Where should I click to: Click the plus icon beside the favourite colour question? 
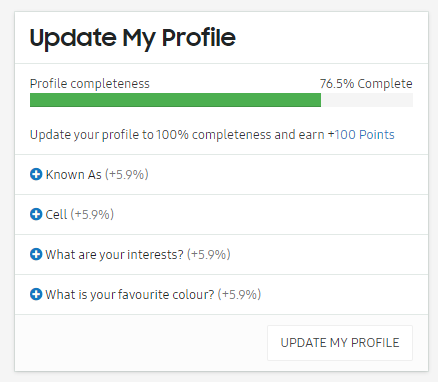tap(36, 294)
